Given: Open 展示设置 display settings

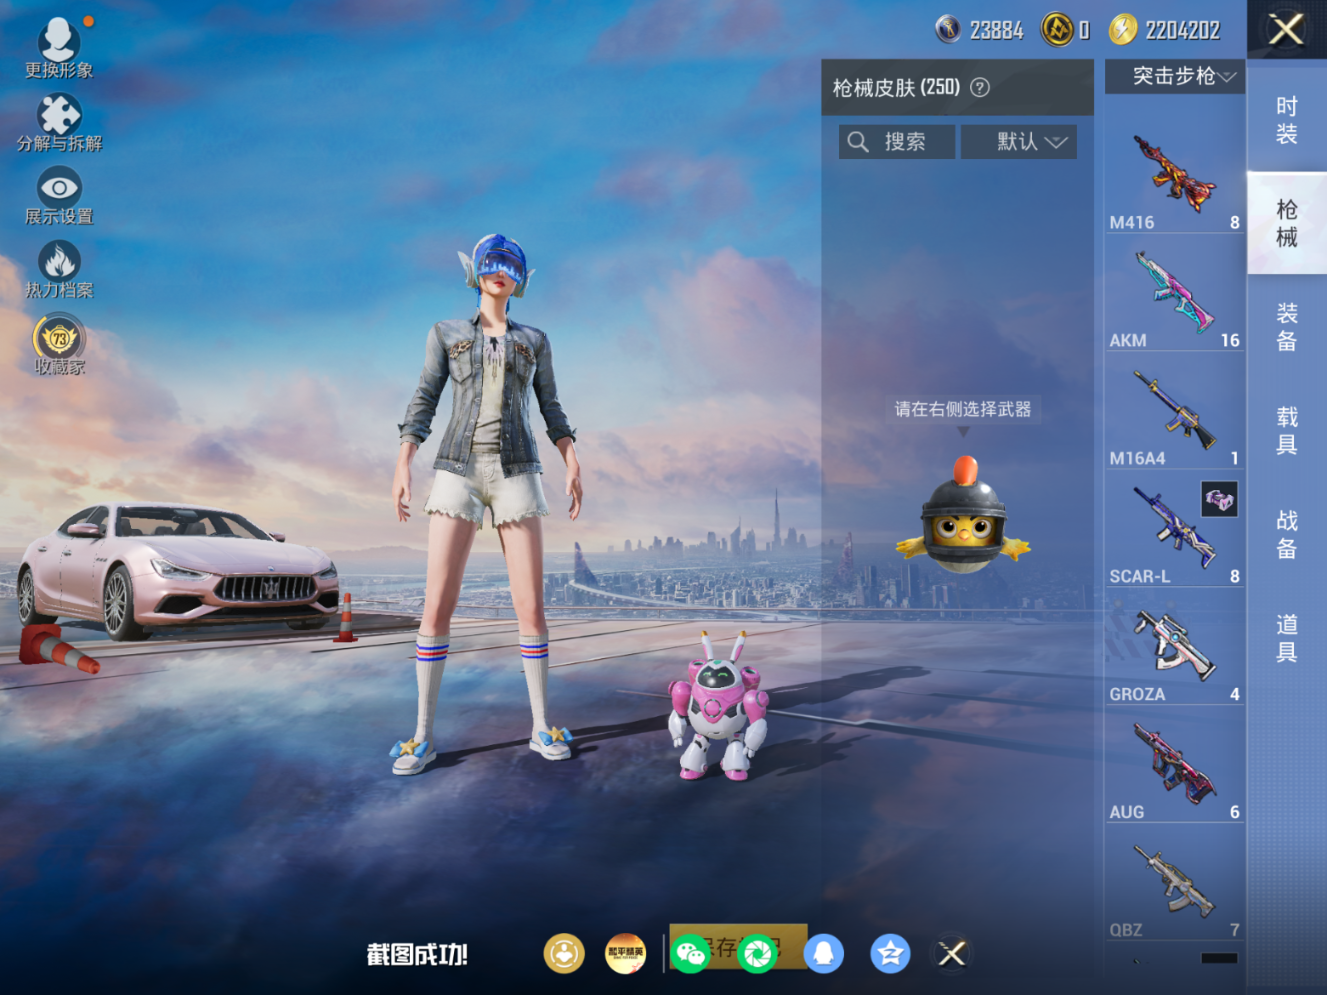Looking at the screenshot, I should click(x=59, y=188).
